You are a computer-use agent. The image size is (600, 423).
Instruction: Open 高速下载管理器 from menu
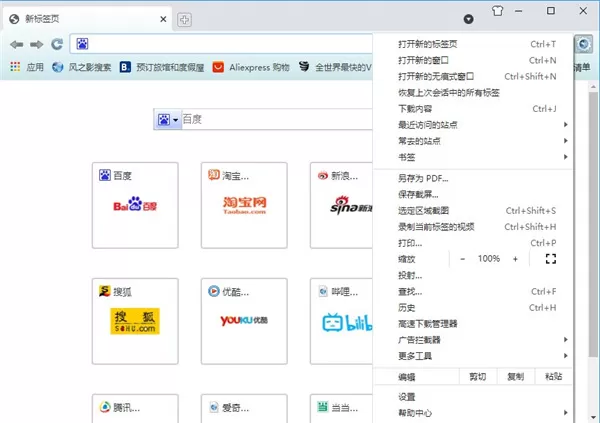(473, 324)
